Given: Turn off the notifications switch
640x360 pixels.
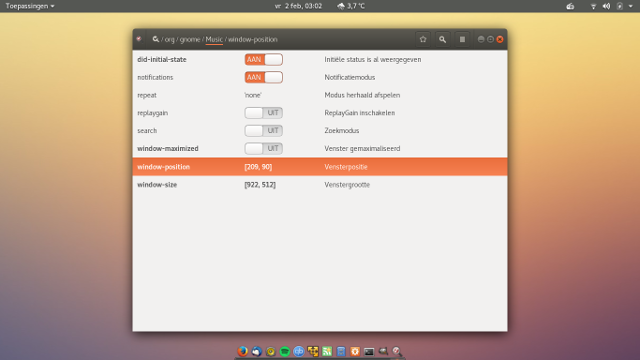Looking at the screenshot, I should click(x=264, y=78).
